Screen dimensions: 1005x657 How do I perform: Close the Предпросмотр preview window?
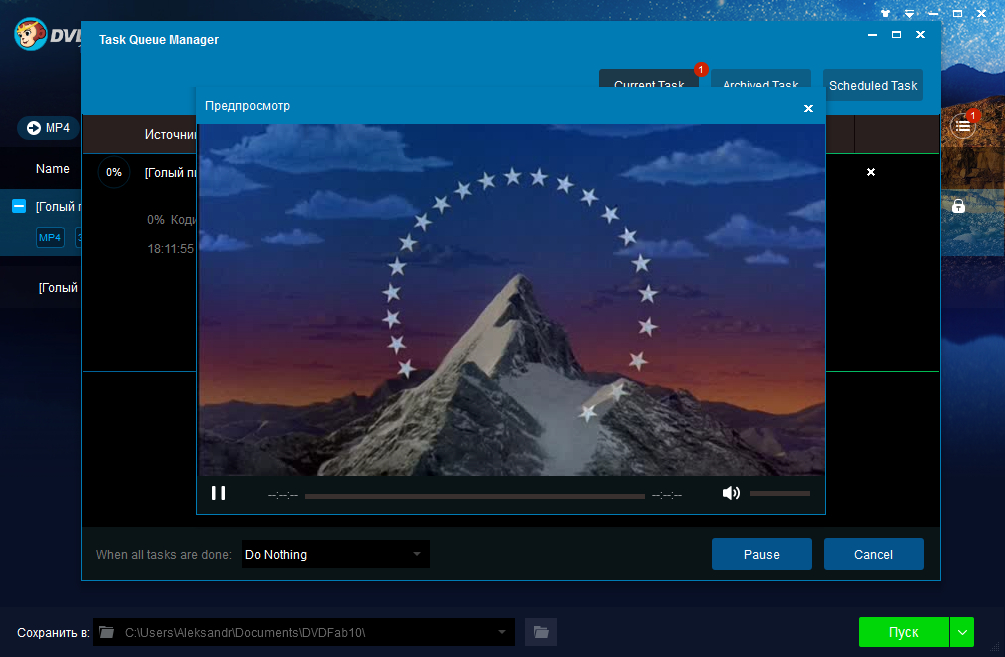click(x=808, y=108)
